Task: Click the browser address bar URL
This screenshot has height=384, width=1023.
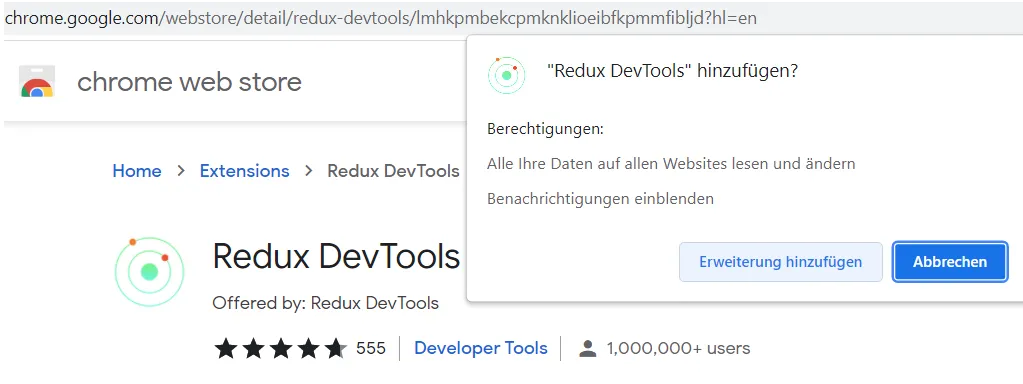Action: 380,18
